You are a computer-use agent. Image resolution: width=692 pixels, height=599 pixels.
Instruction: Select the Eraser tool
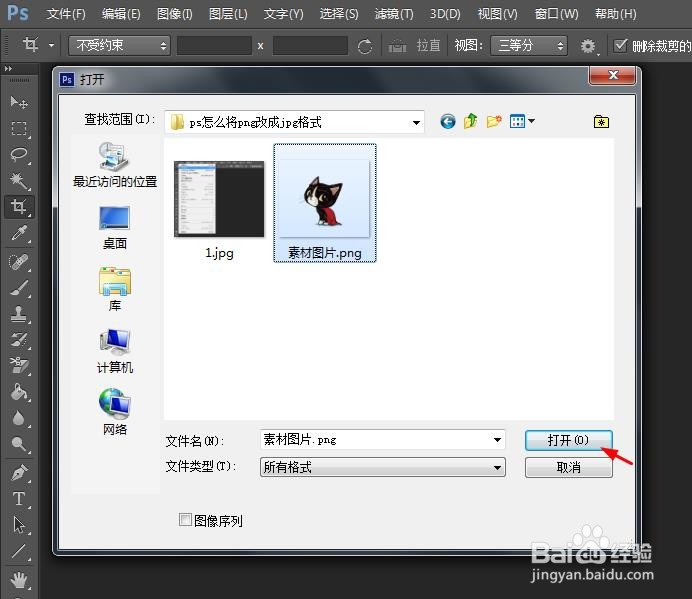(x=19, y=365)
